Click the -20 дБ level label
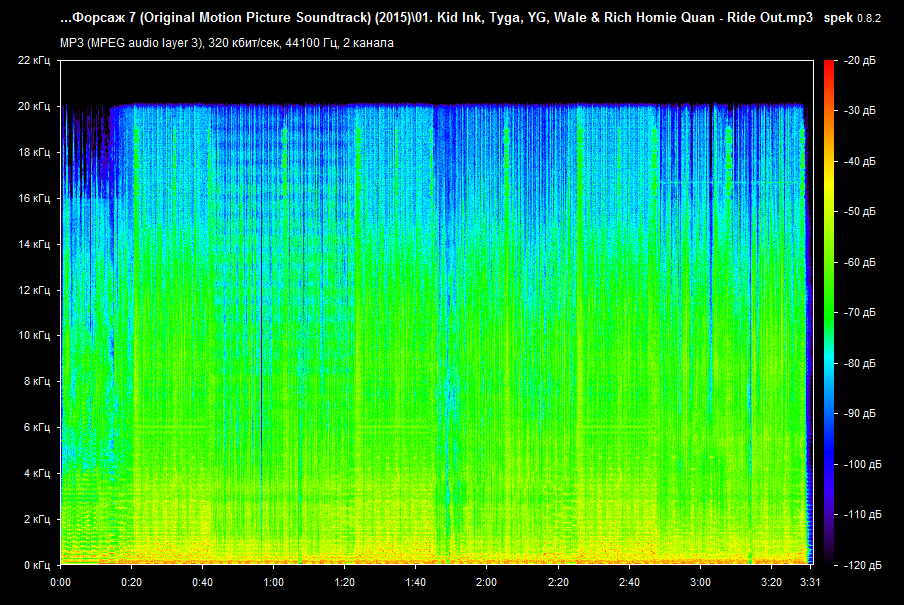The width and height of the screenshot is (904, 605). pyautogui.click(x=859, y=60)
